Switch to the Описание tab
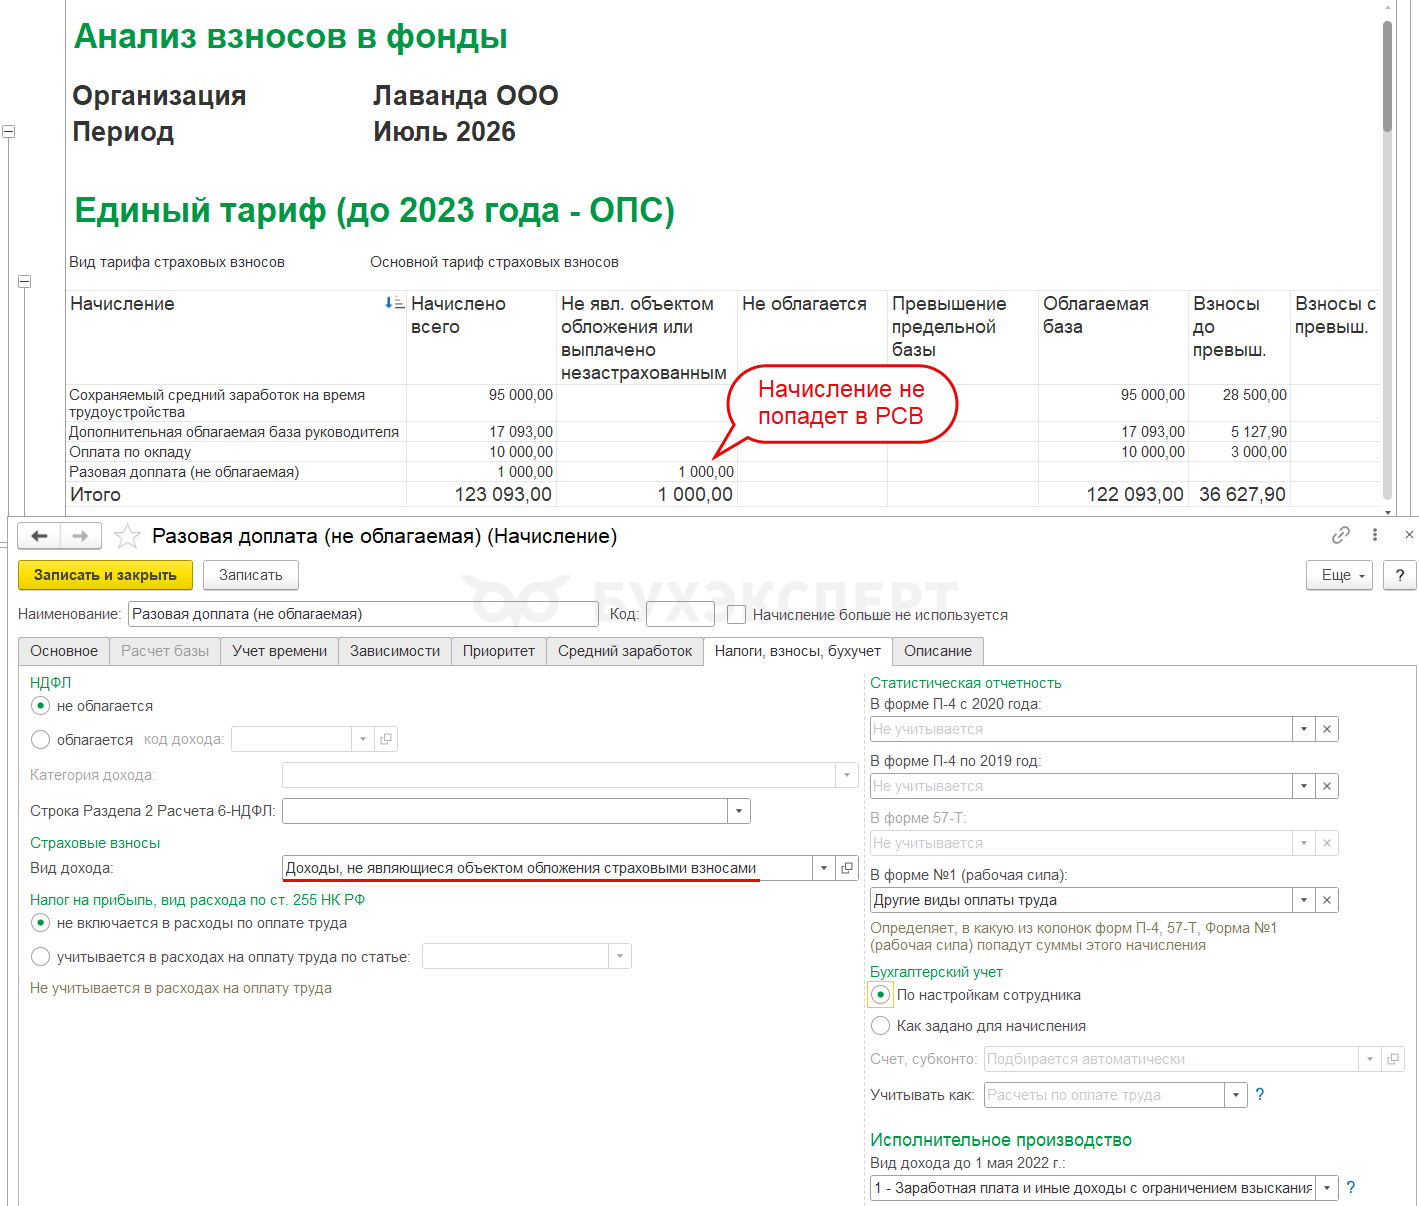The height and width of the screenshot is (1206, 1419). tap(938, 651)
